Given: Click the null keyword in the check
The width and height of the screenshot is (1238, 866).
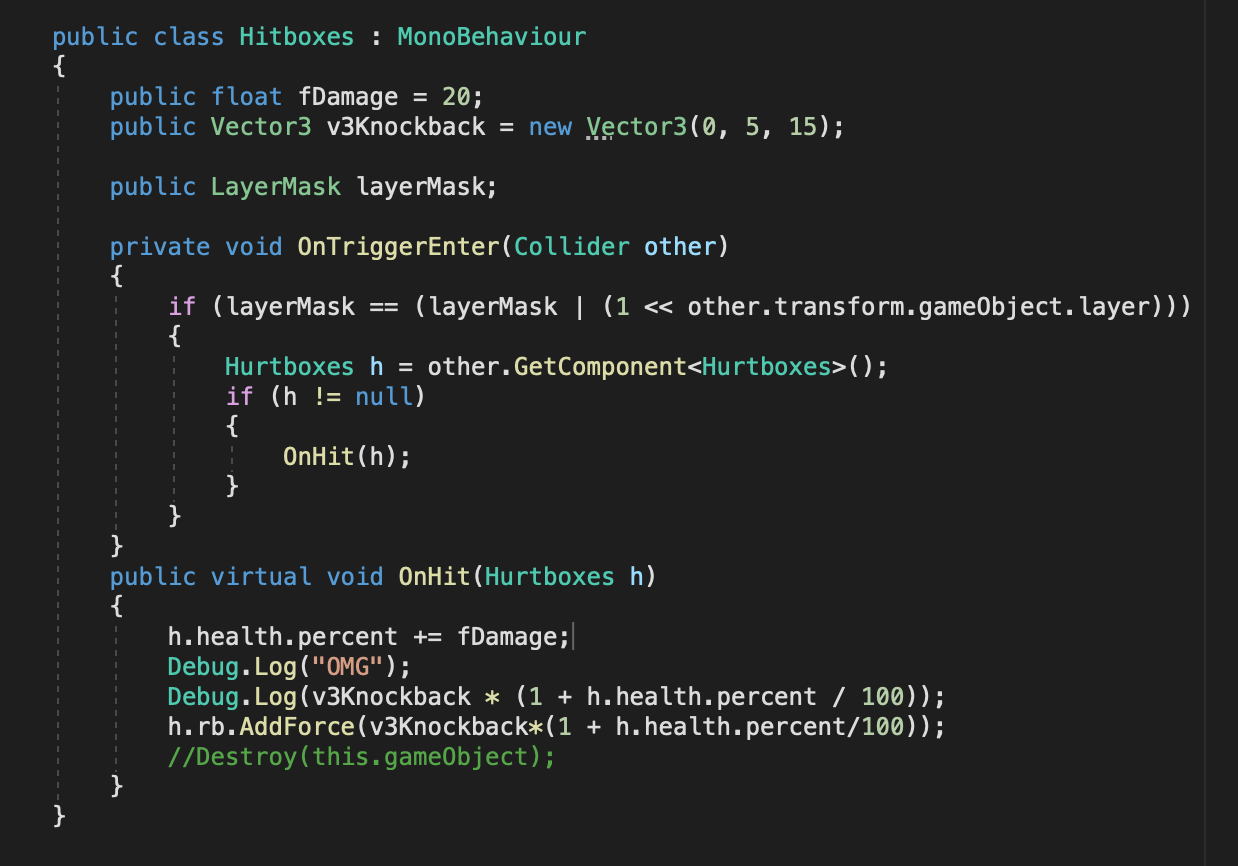Looking at the screenshot, I should pyautogui.click(x=384, y=397).
